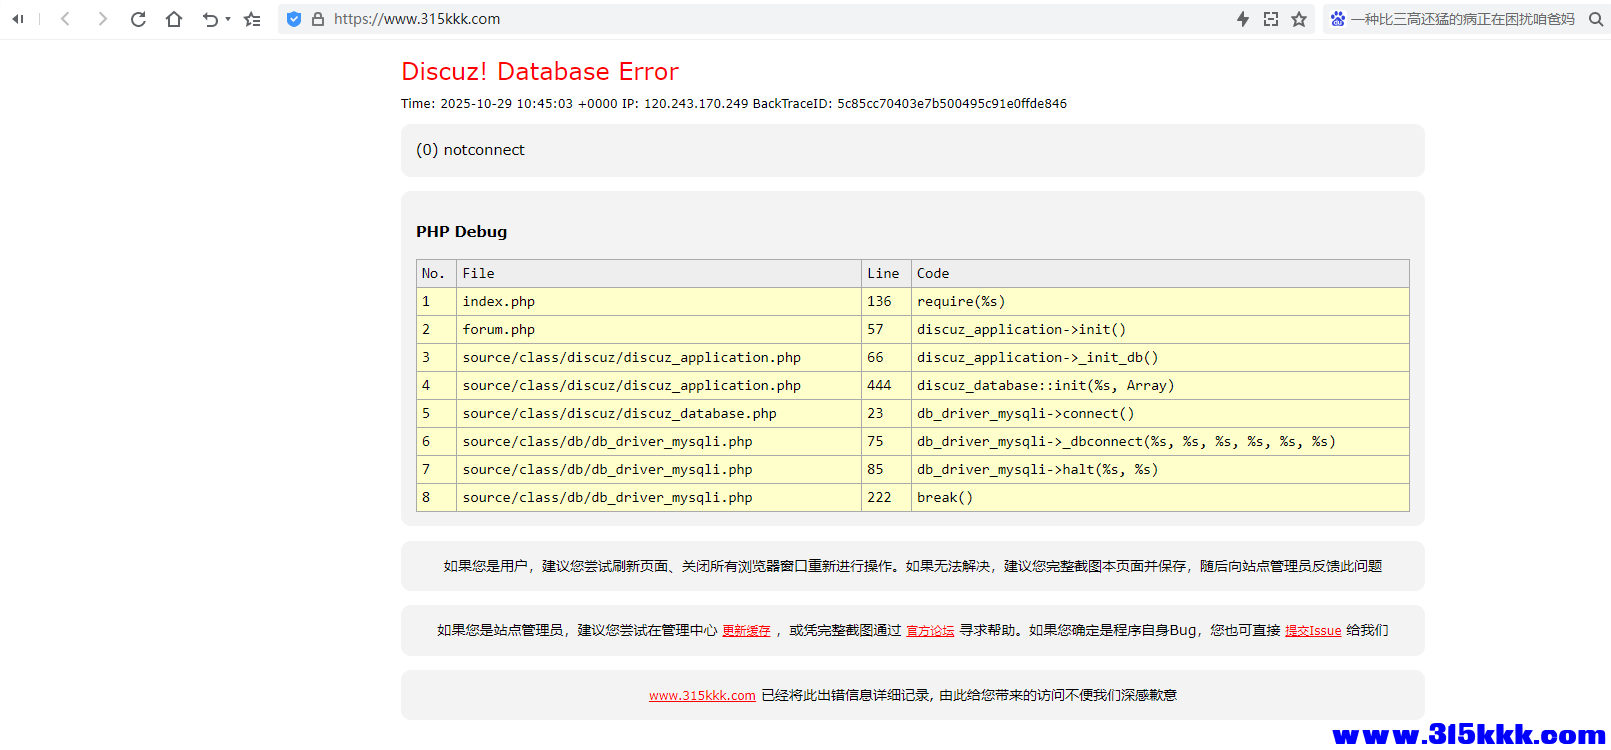Viewport: 1611px width, 750px height.
Task: Click the blue security shield icon
Action: click(x=294, y=19)
